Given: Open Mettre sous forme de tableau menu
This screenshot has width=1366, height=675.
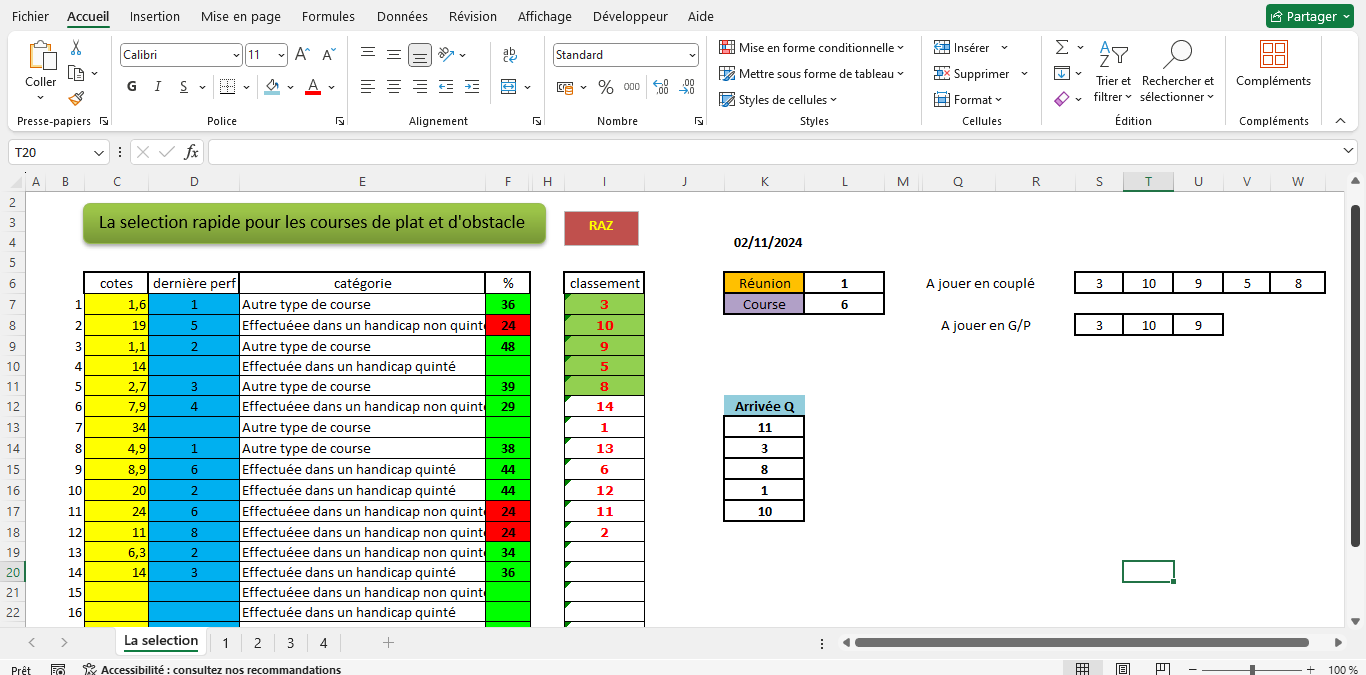Looking at the screenshot, I should tap(811, 73).
